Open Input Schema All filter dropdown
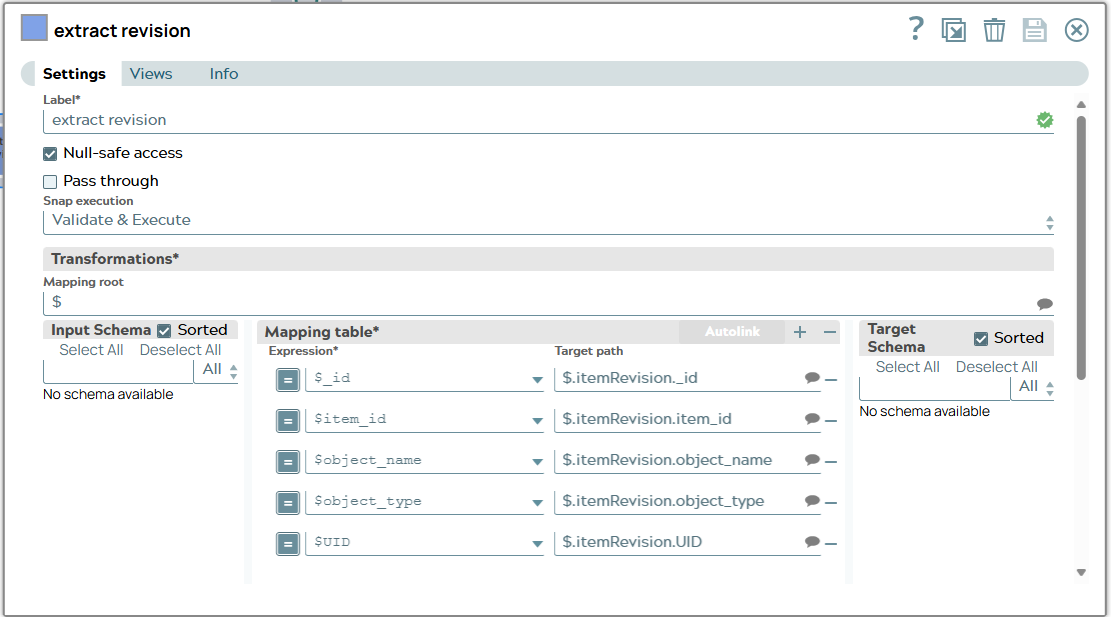 [x=217, y=370]
